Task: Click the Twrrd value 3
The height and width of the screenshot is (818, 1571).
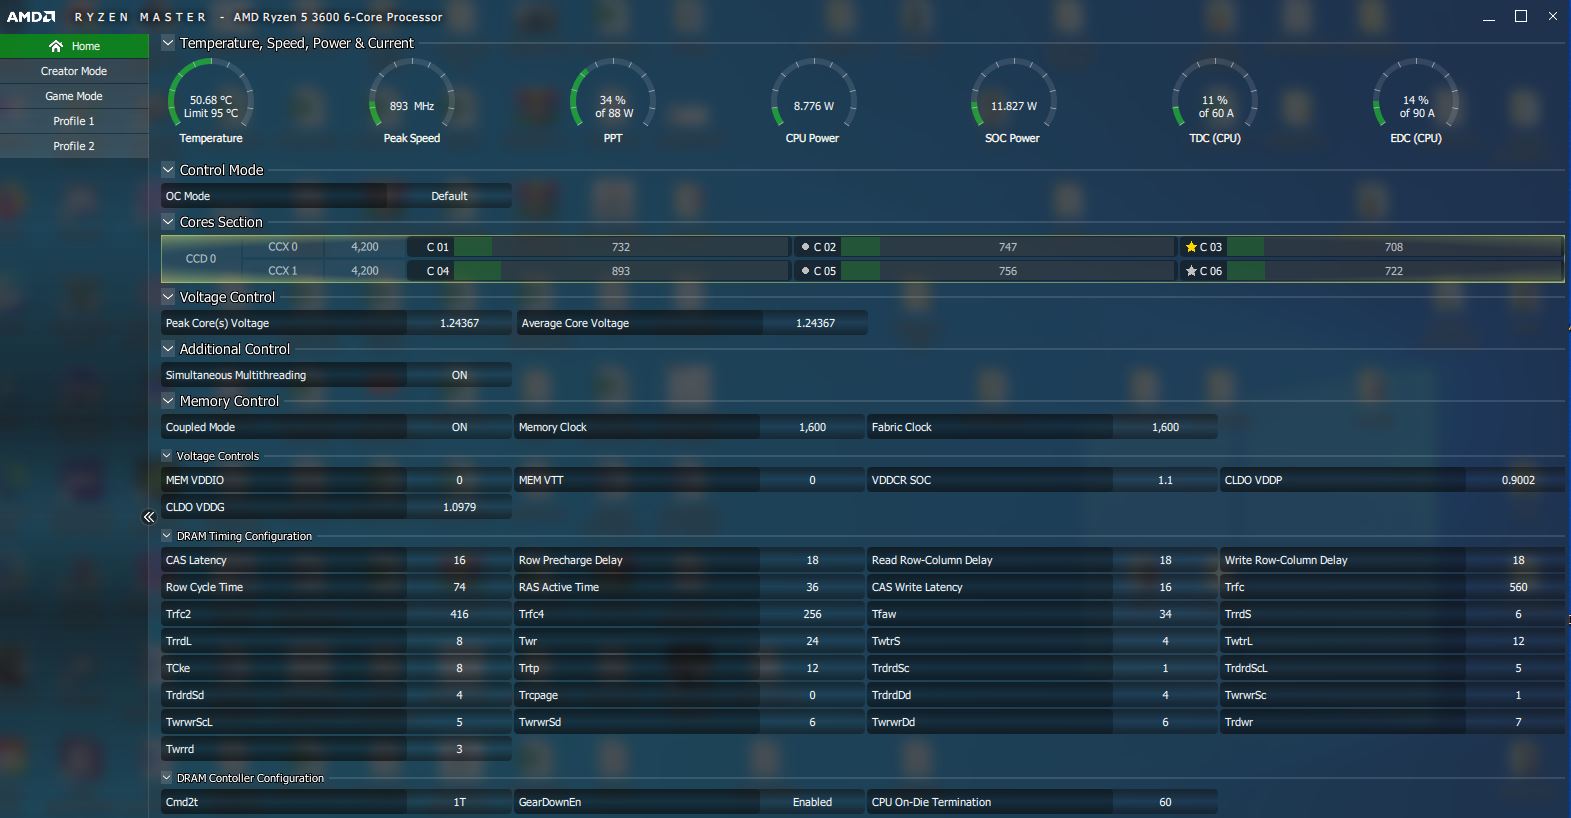Action: [459, 749]
